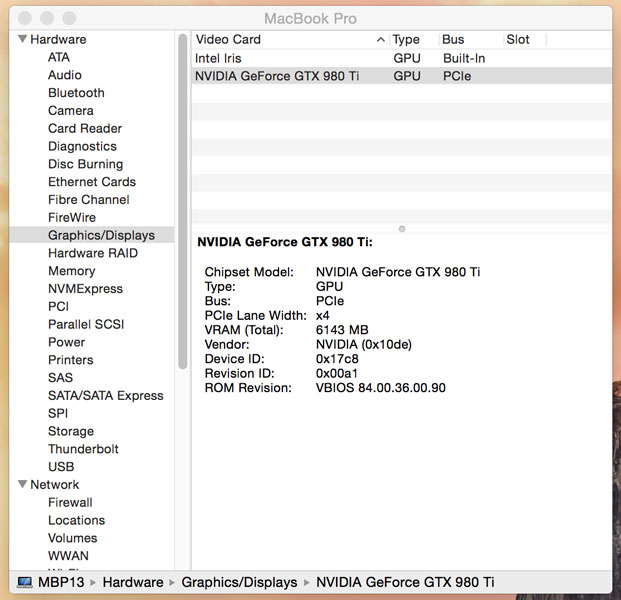Select the Intel Iris row

click(x=402, y=58)
